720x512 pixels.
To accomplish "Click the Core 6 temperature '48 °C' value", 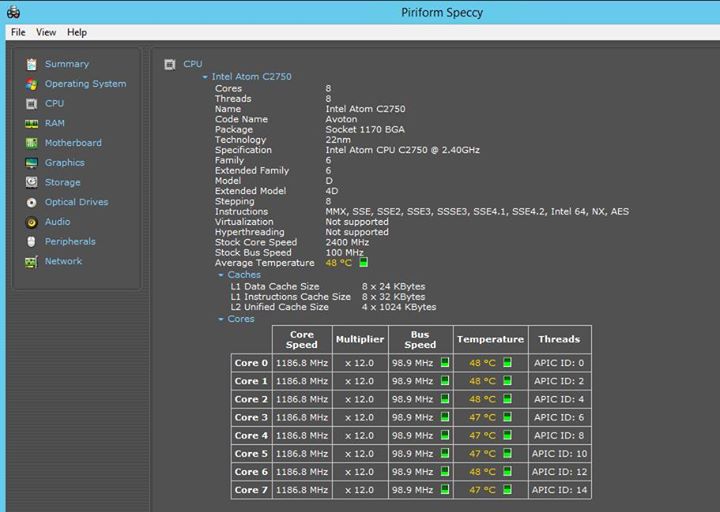I will (x=482, y=472).
